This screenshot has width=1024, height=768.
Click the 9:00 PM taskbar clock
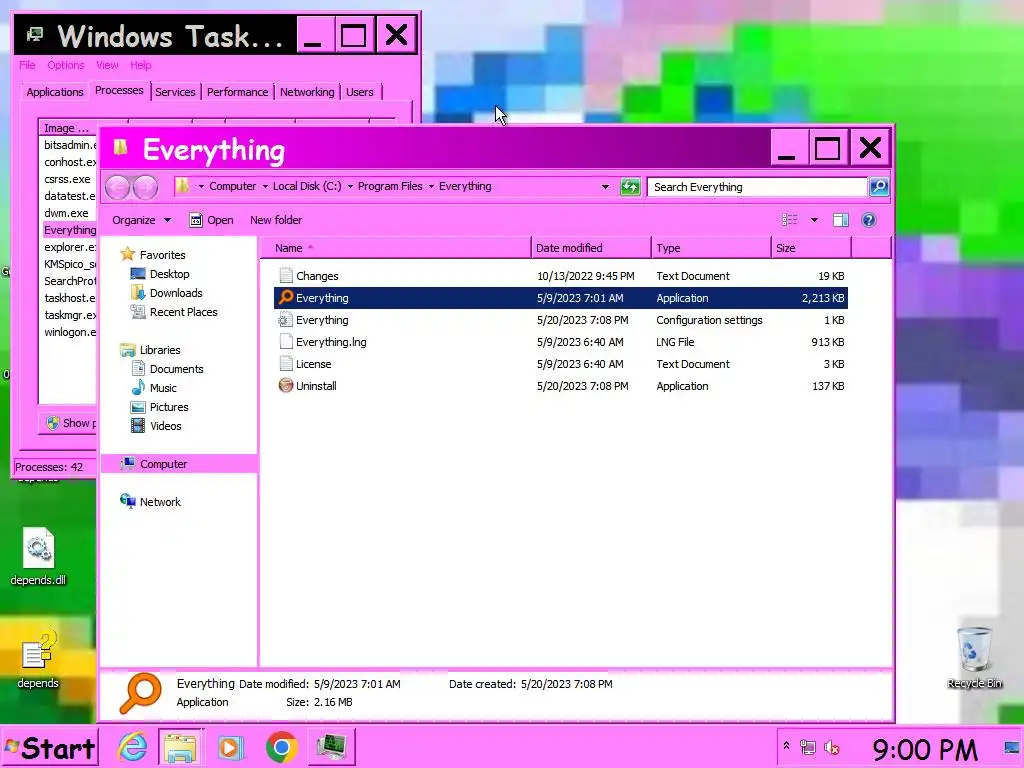pos(925,750)
